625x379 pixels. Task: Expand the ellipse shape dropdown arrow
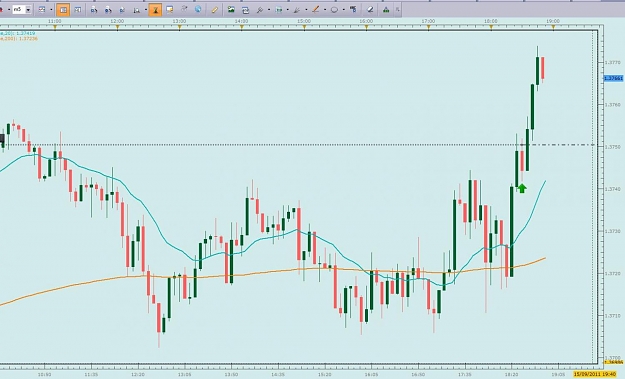click(343, 10)
